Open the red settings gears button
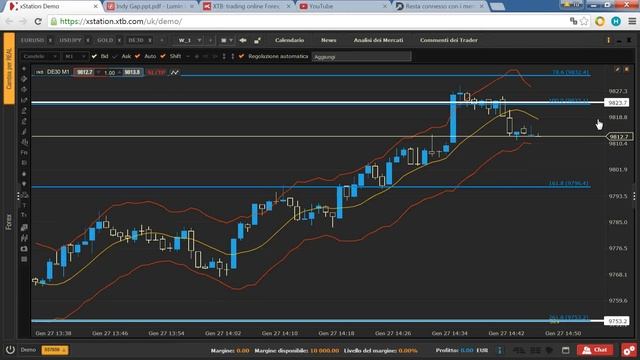This screenshot has height=360, width=640. 629,350
